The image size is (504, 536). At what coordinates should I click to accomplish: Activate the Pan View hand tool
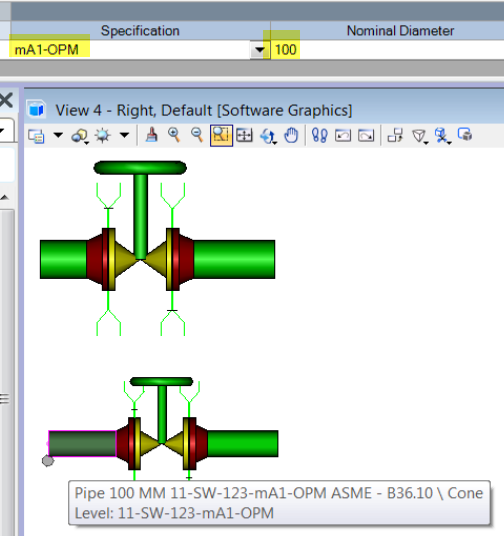tap(291, 135)
